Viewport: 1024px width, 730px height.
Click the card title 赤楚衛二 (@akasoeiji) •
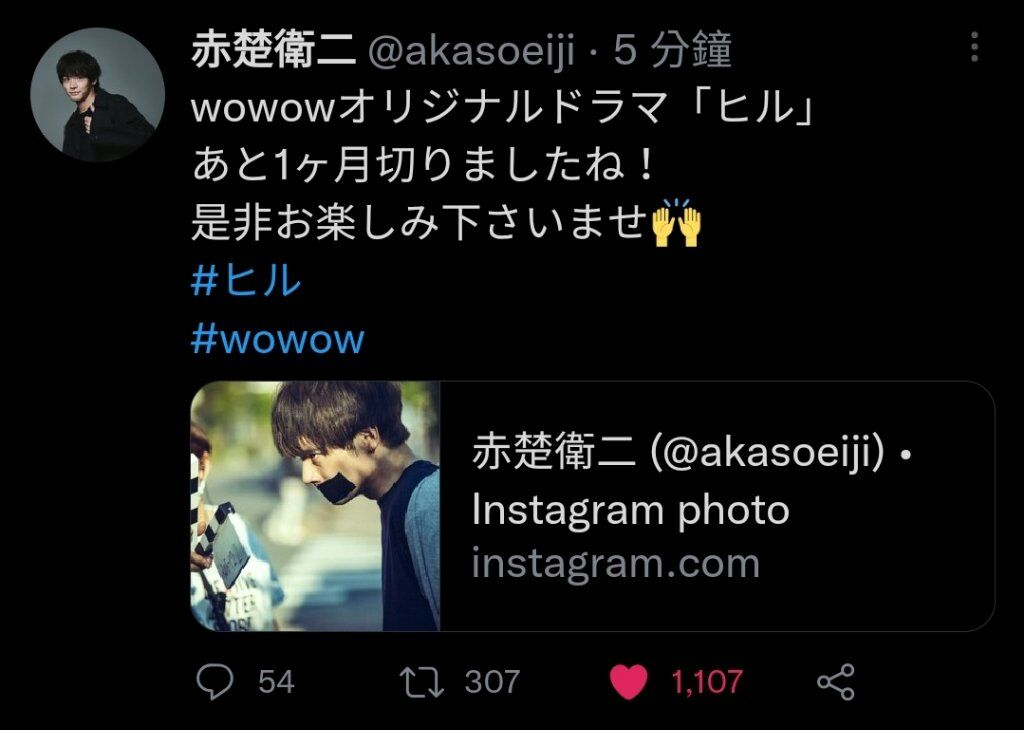692,452
